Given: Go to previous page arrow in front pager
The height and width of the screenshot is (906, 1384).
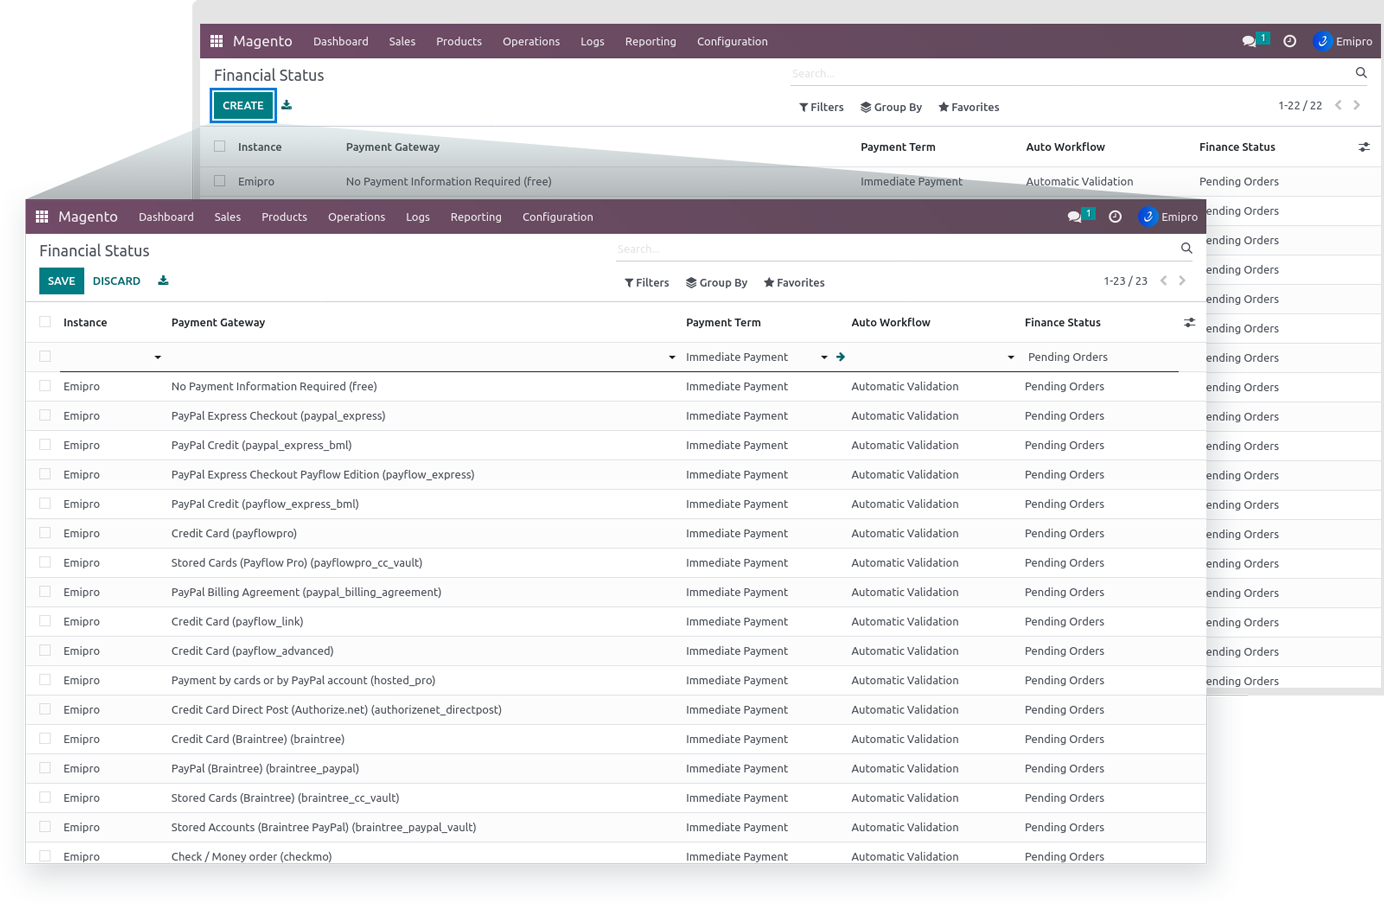Looking at the screenshot, I should coord(1163,281).
